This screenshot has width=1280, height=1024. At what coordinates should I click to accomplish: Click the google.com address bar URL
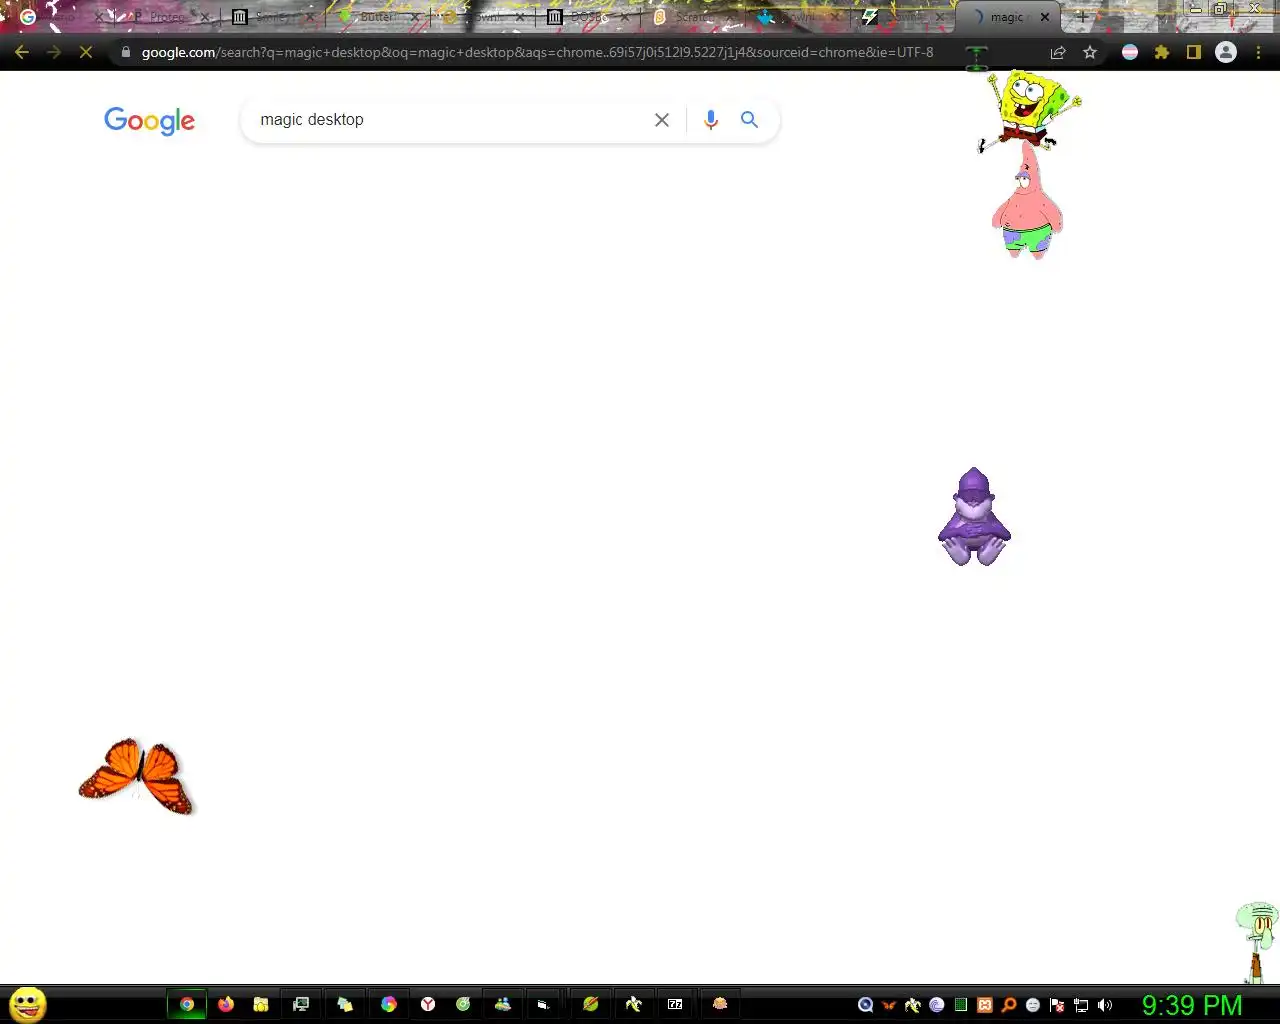537,52
